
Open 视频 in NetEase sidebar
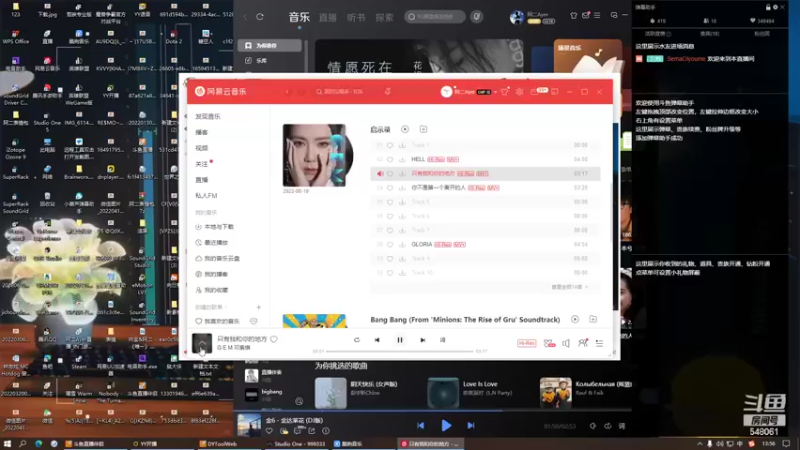[x=202, y=148]
